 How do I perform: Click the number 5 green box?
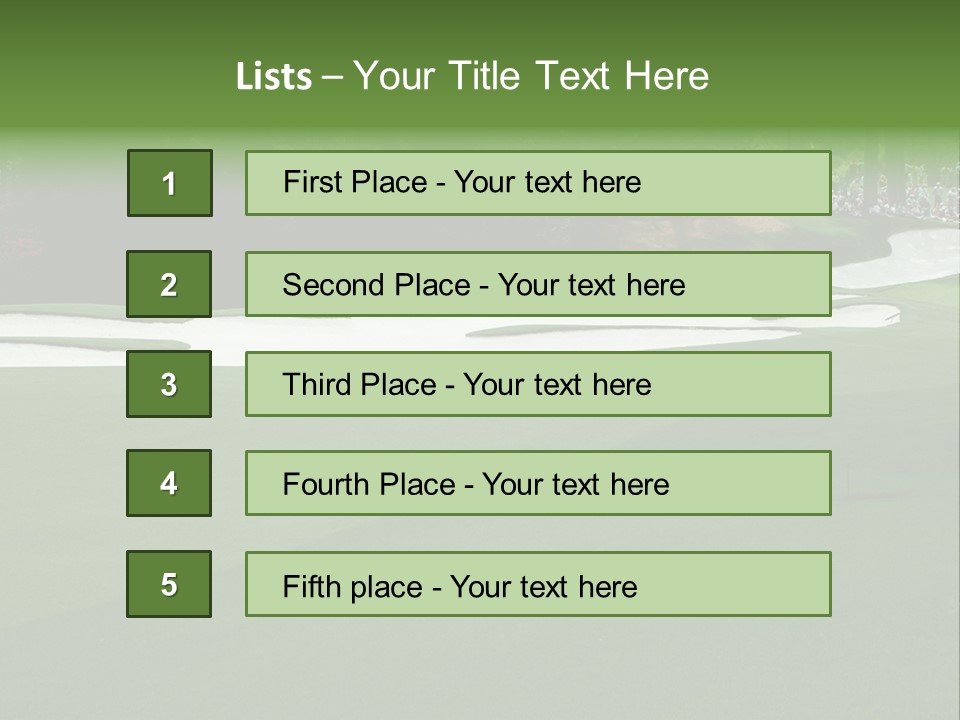pos(169,584)
